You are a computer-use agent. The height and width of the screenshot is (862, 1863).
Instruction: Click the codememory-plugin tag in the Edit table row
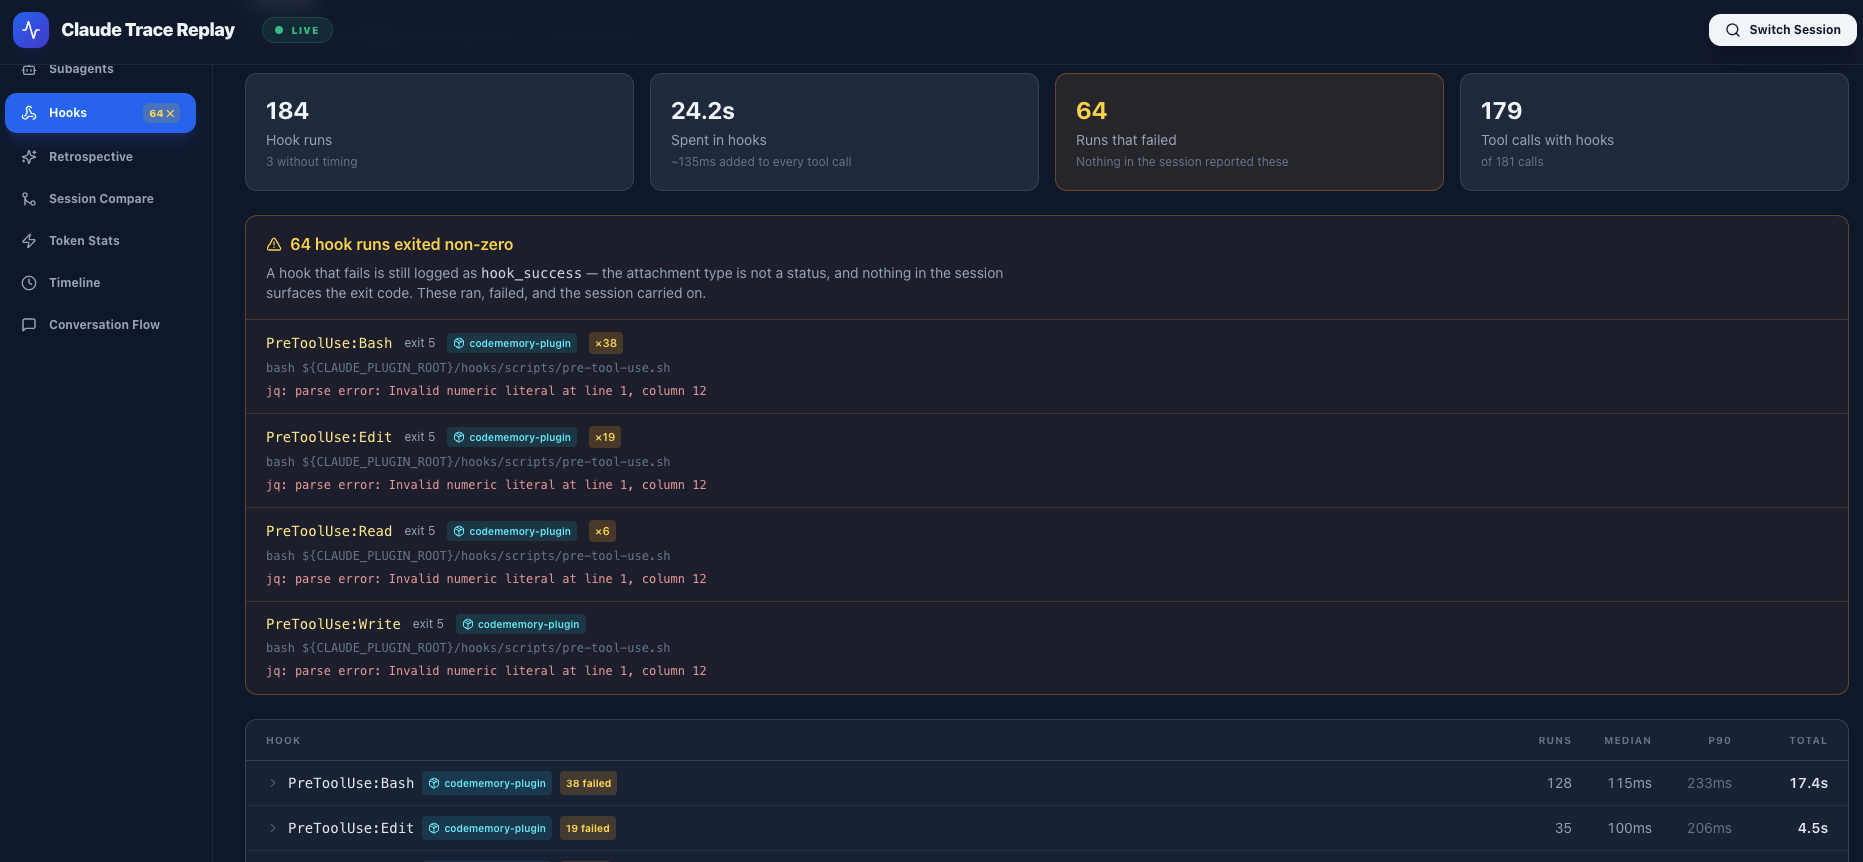pyautogui.click(x=487, y=828)
